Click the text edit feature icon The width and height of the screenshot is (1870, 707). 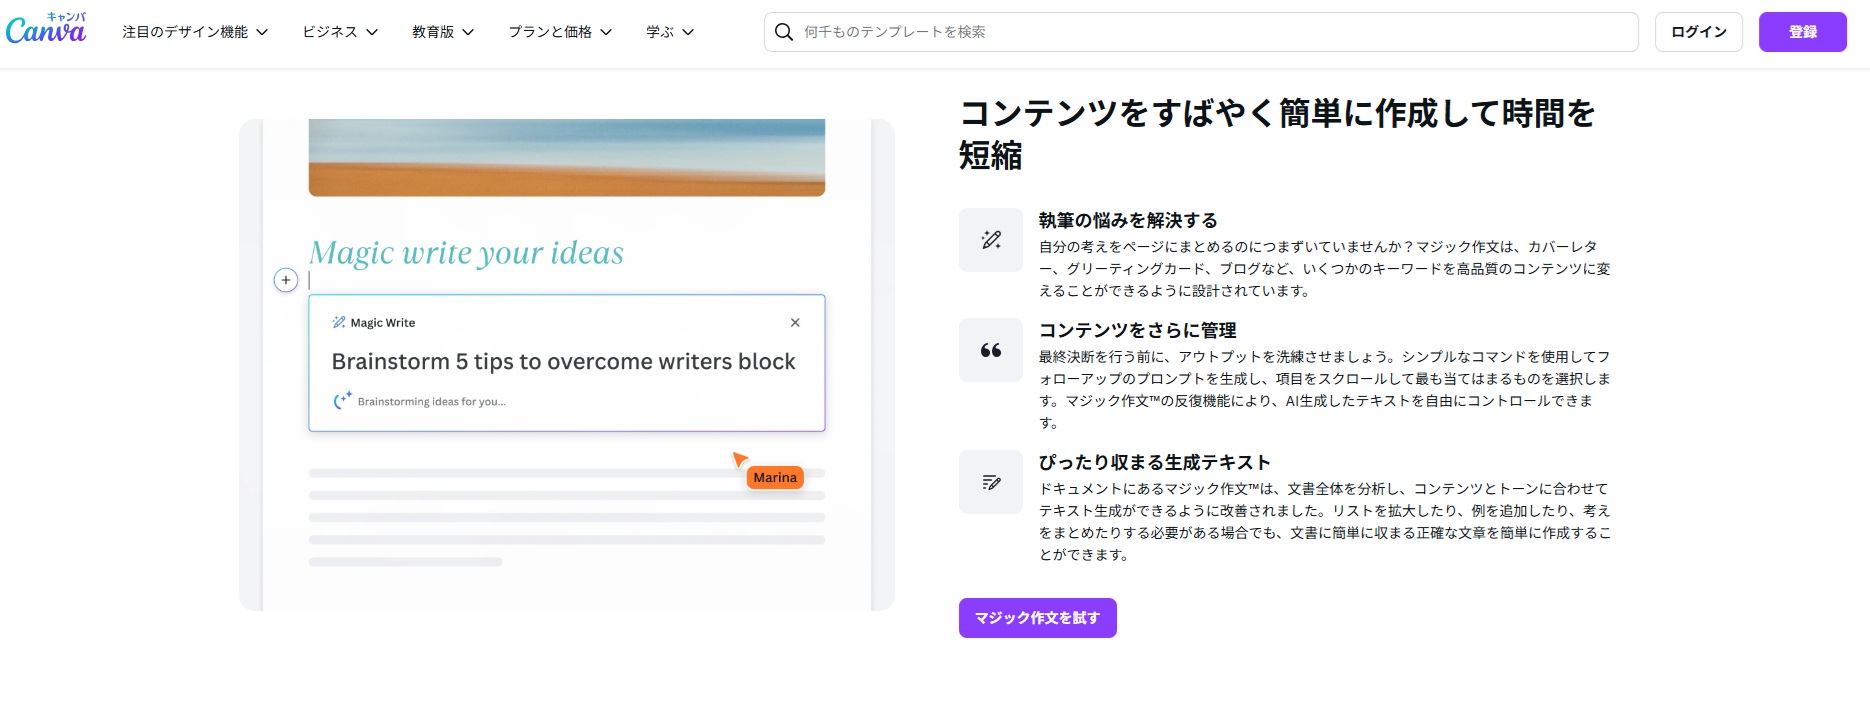pyautogui.click(x=991, y=482)
